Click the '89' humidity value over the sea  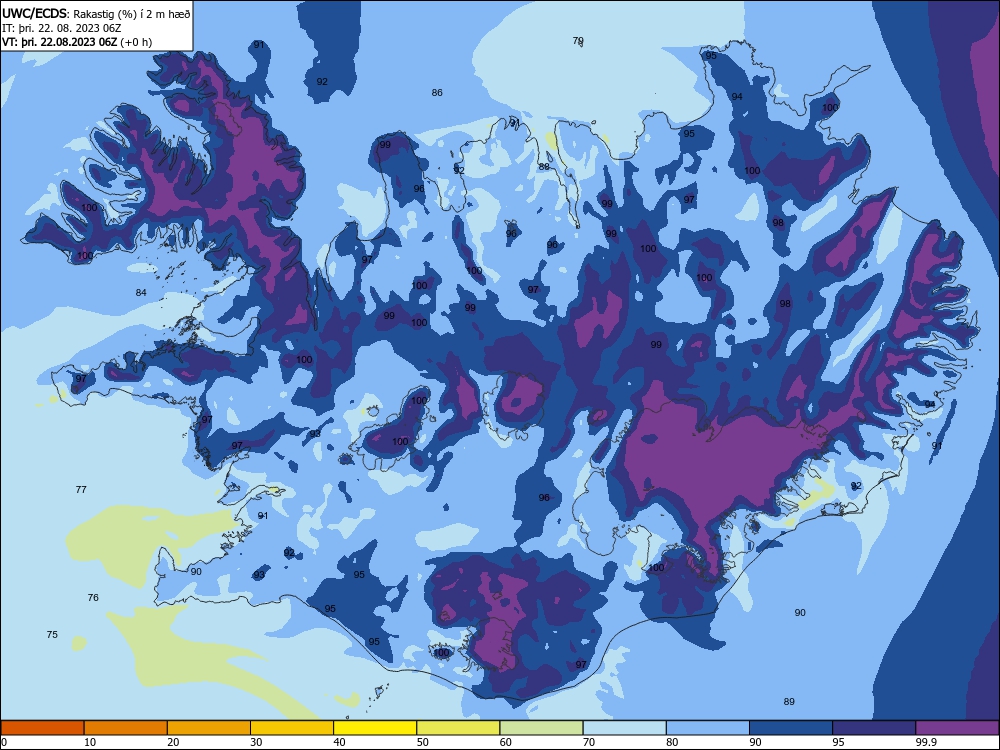click(789, 702)
